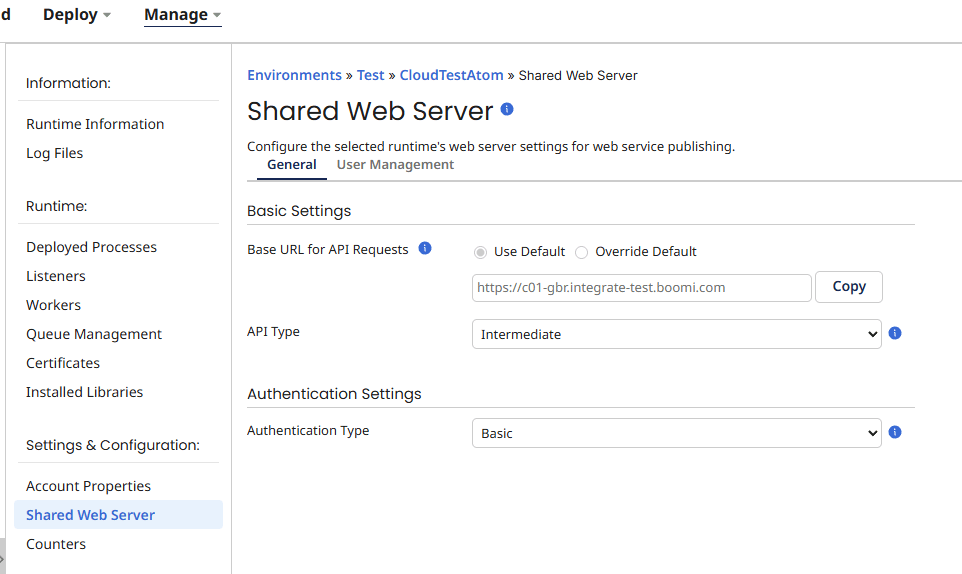The image size is (962, 574).
Task: Switch to the User Management tab
Action: pyautogui.click(x=395, y=165)
